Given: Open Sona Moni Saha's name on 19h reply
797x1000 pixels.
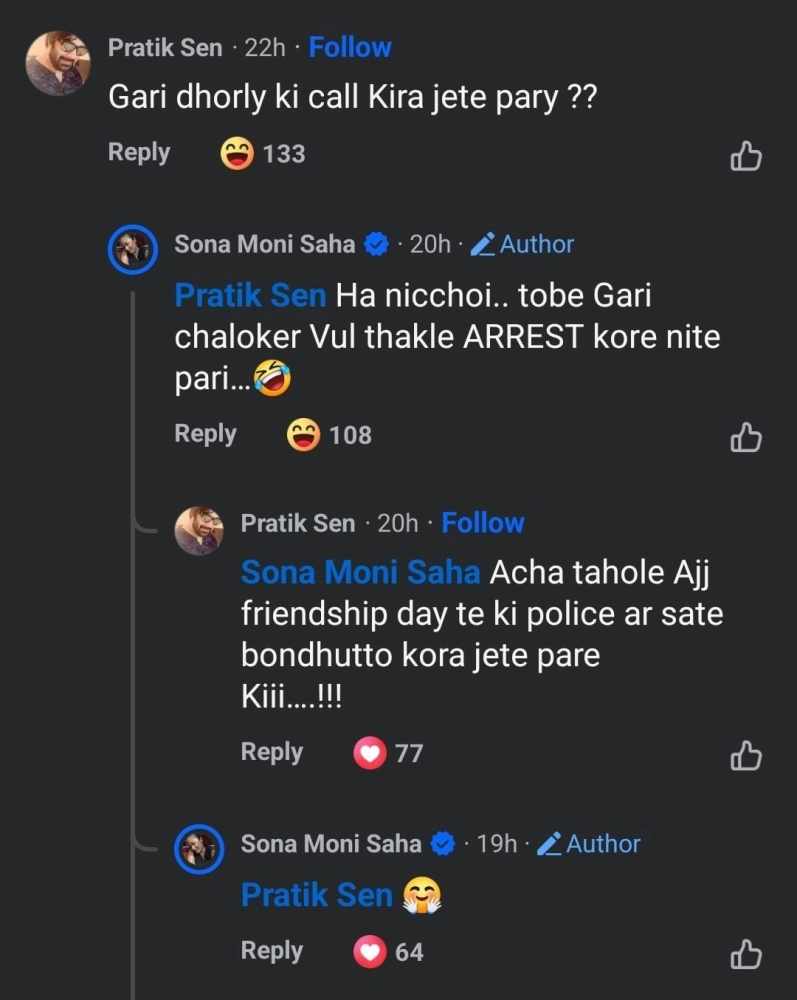Looking at the screenshot, I should (331, 844).
